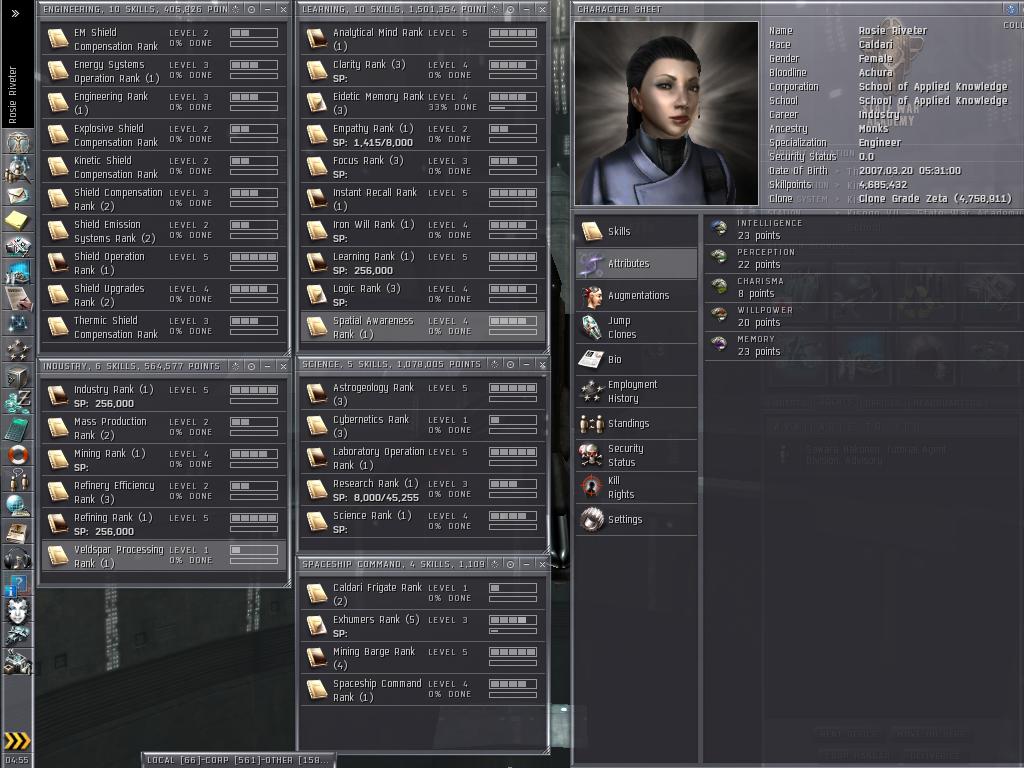This screenshot has height=768, width=1024.
Task: Click the circle button on Learning window header
Action: tap(510, 9)
